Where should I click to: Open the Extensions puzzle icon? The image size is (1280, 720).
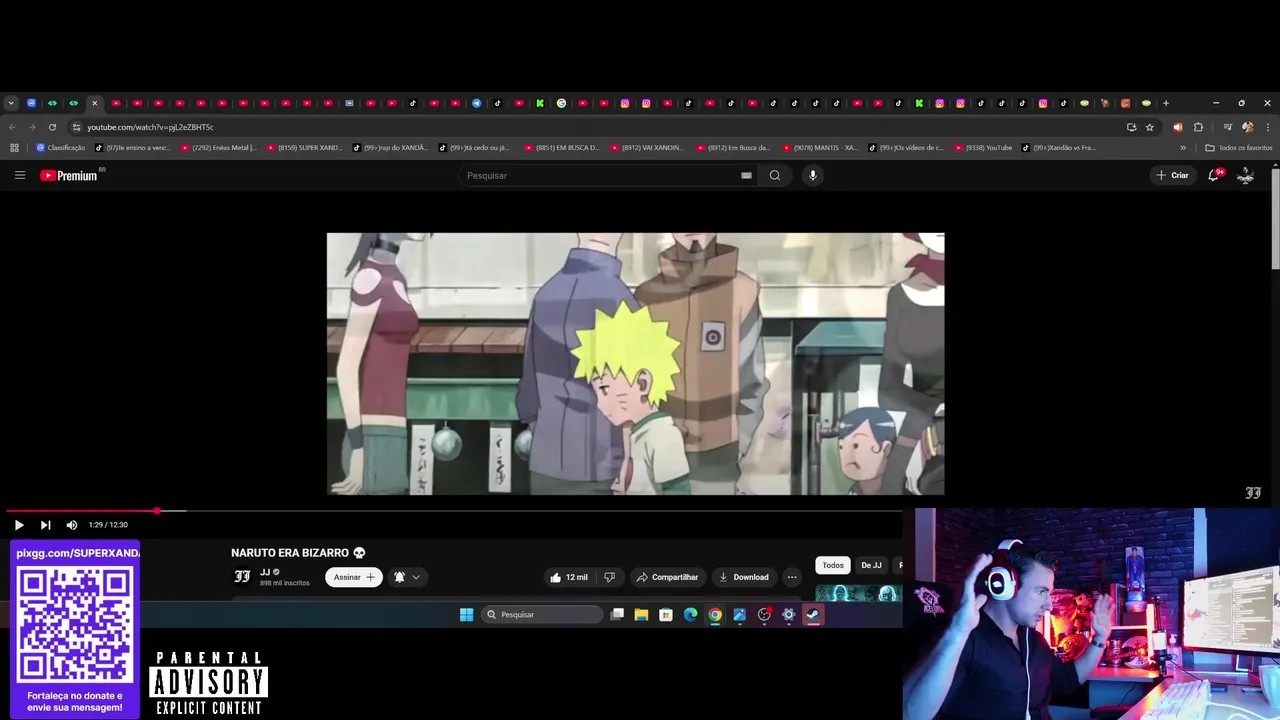coord(1199,127)
